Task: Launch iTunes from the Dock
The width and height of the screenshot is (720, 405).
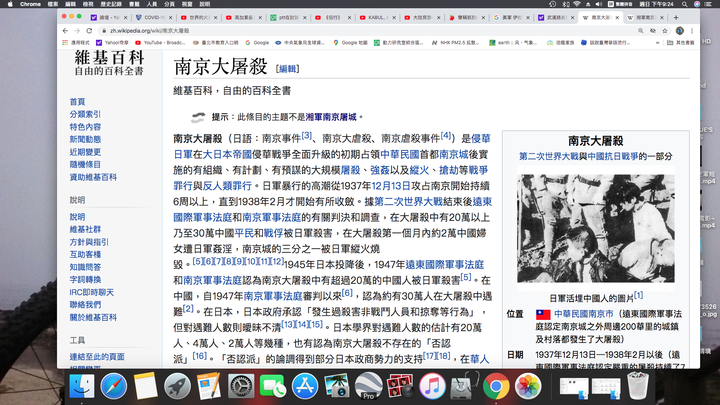Action: [432, 386]
